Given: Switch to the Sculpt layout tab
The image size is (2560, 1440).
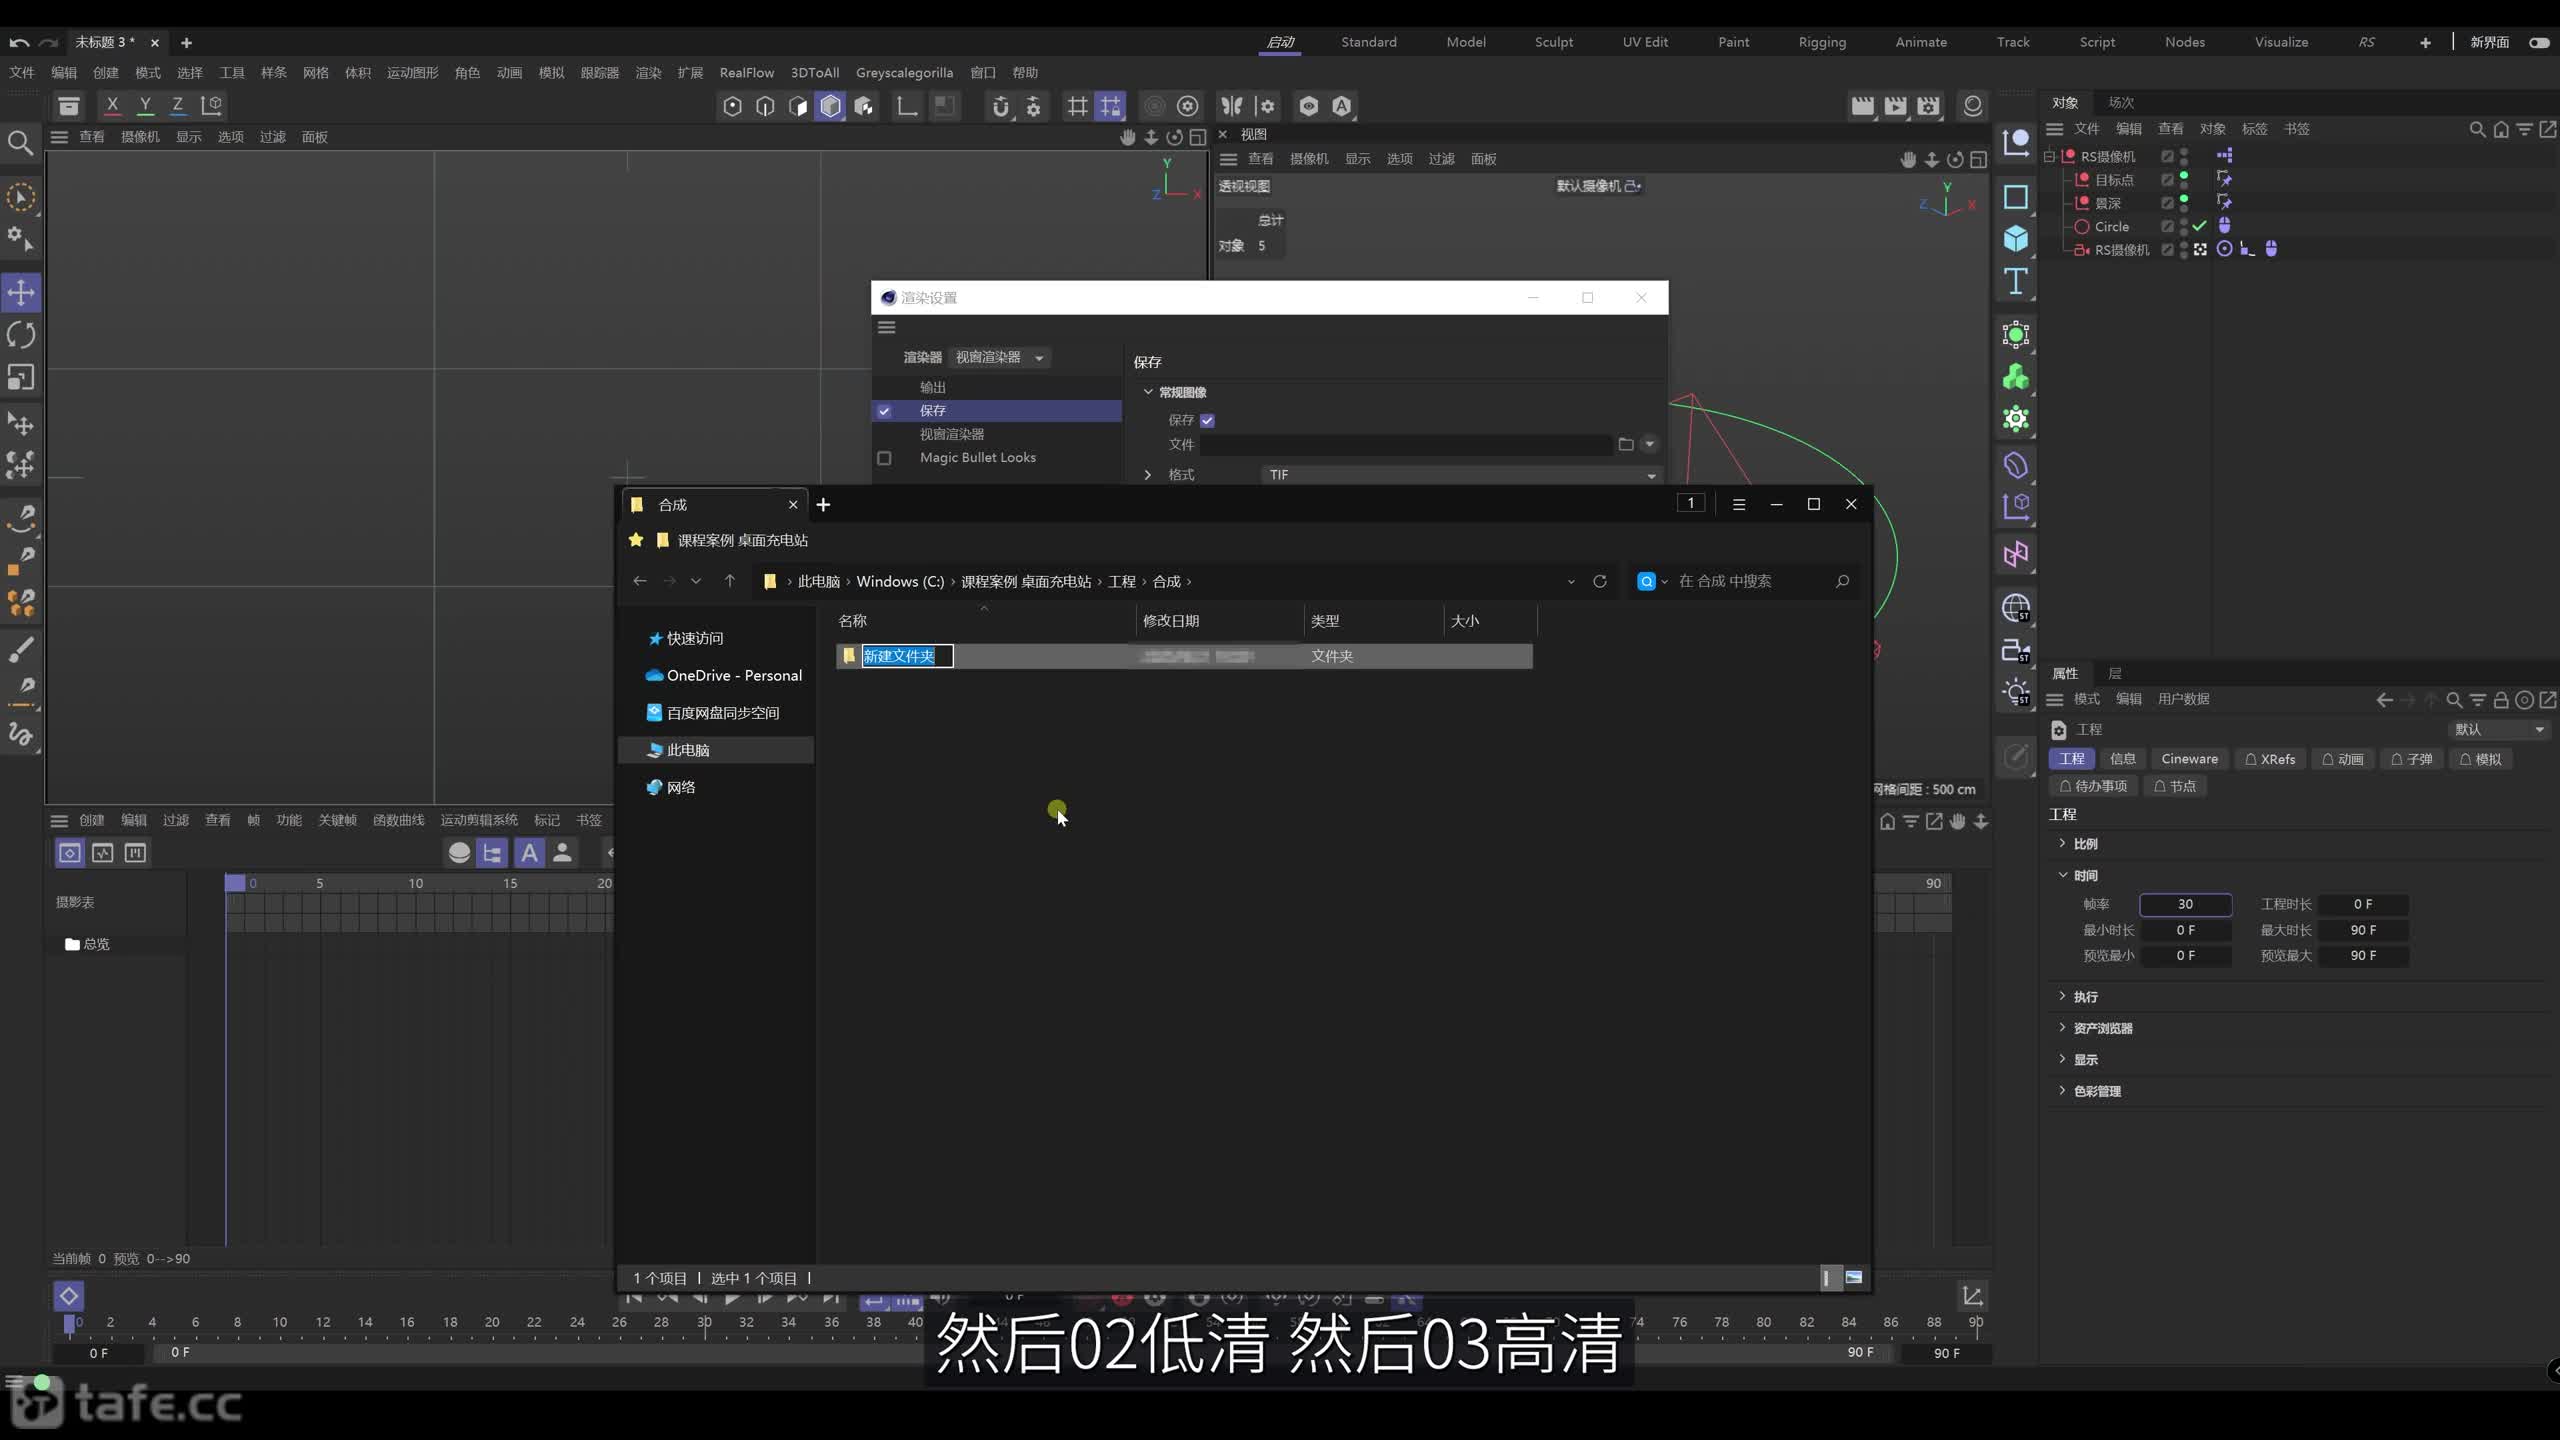Looking at the screenshot, I should [x=1554, y=42].
